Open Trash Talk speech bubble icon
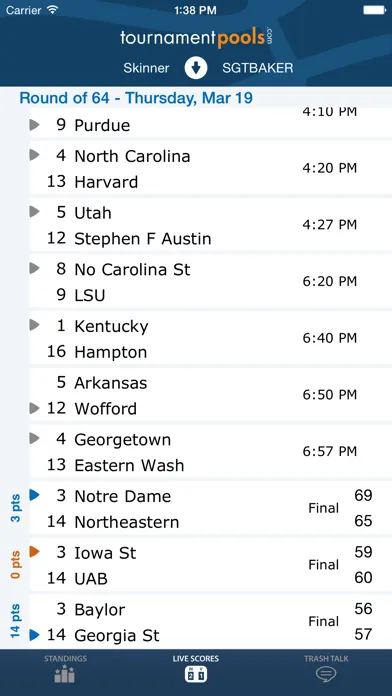This screenshot has height=696, width=392. click(326, 675)
